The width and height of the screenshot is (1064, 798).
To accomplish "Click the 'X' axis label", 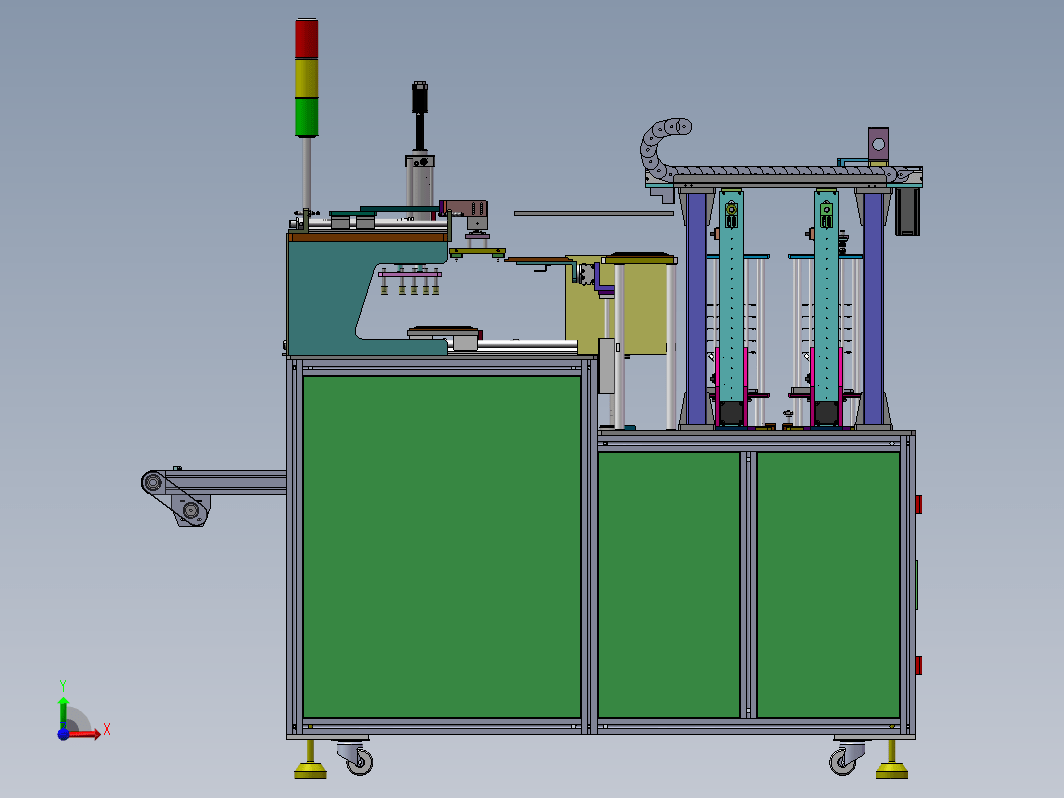I will click(107, 730).
